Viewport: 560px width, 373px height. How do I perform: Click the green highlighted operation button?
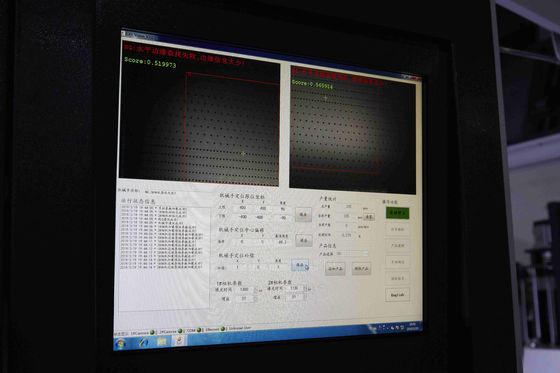(x=398, y=213)
